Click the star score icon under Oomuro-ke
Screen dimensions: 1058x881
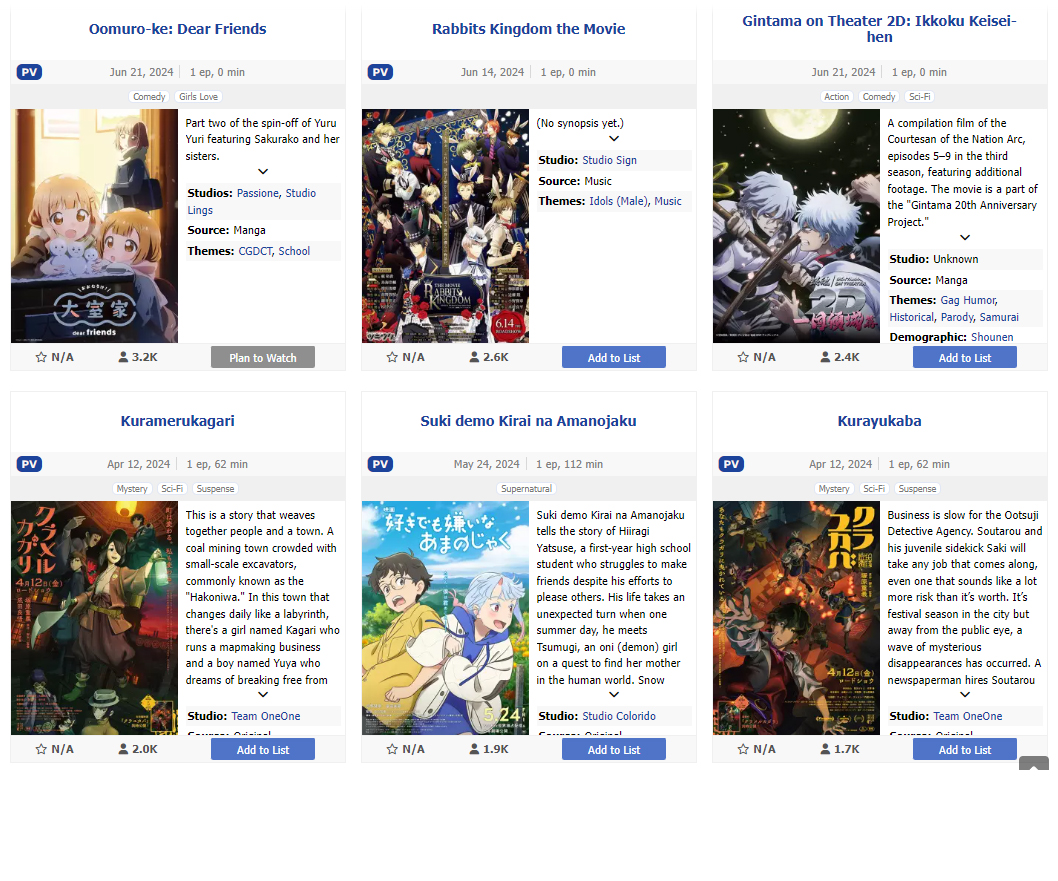pyautogui.click(x=41, y=357)
